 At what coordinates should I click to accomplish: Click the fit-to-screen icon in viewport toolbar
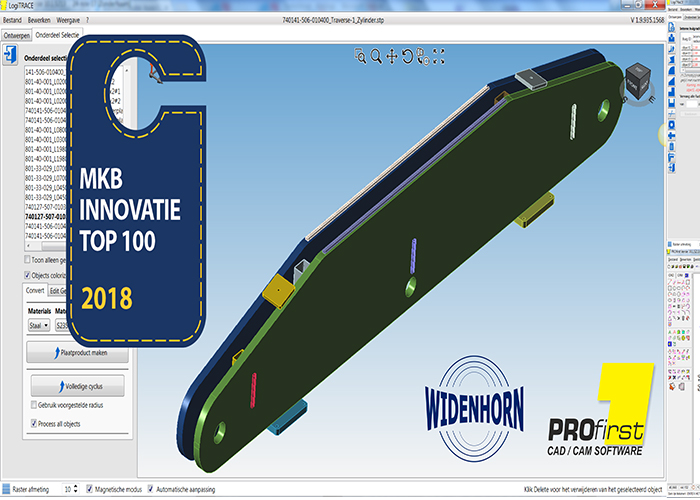click(439, 56)
